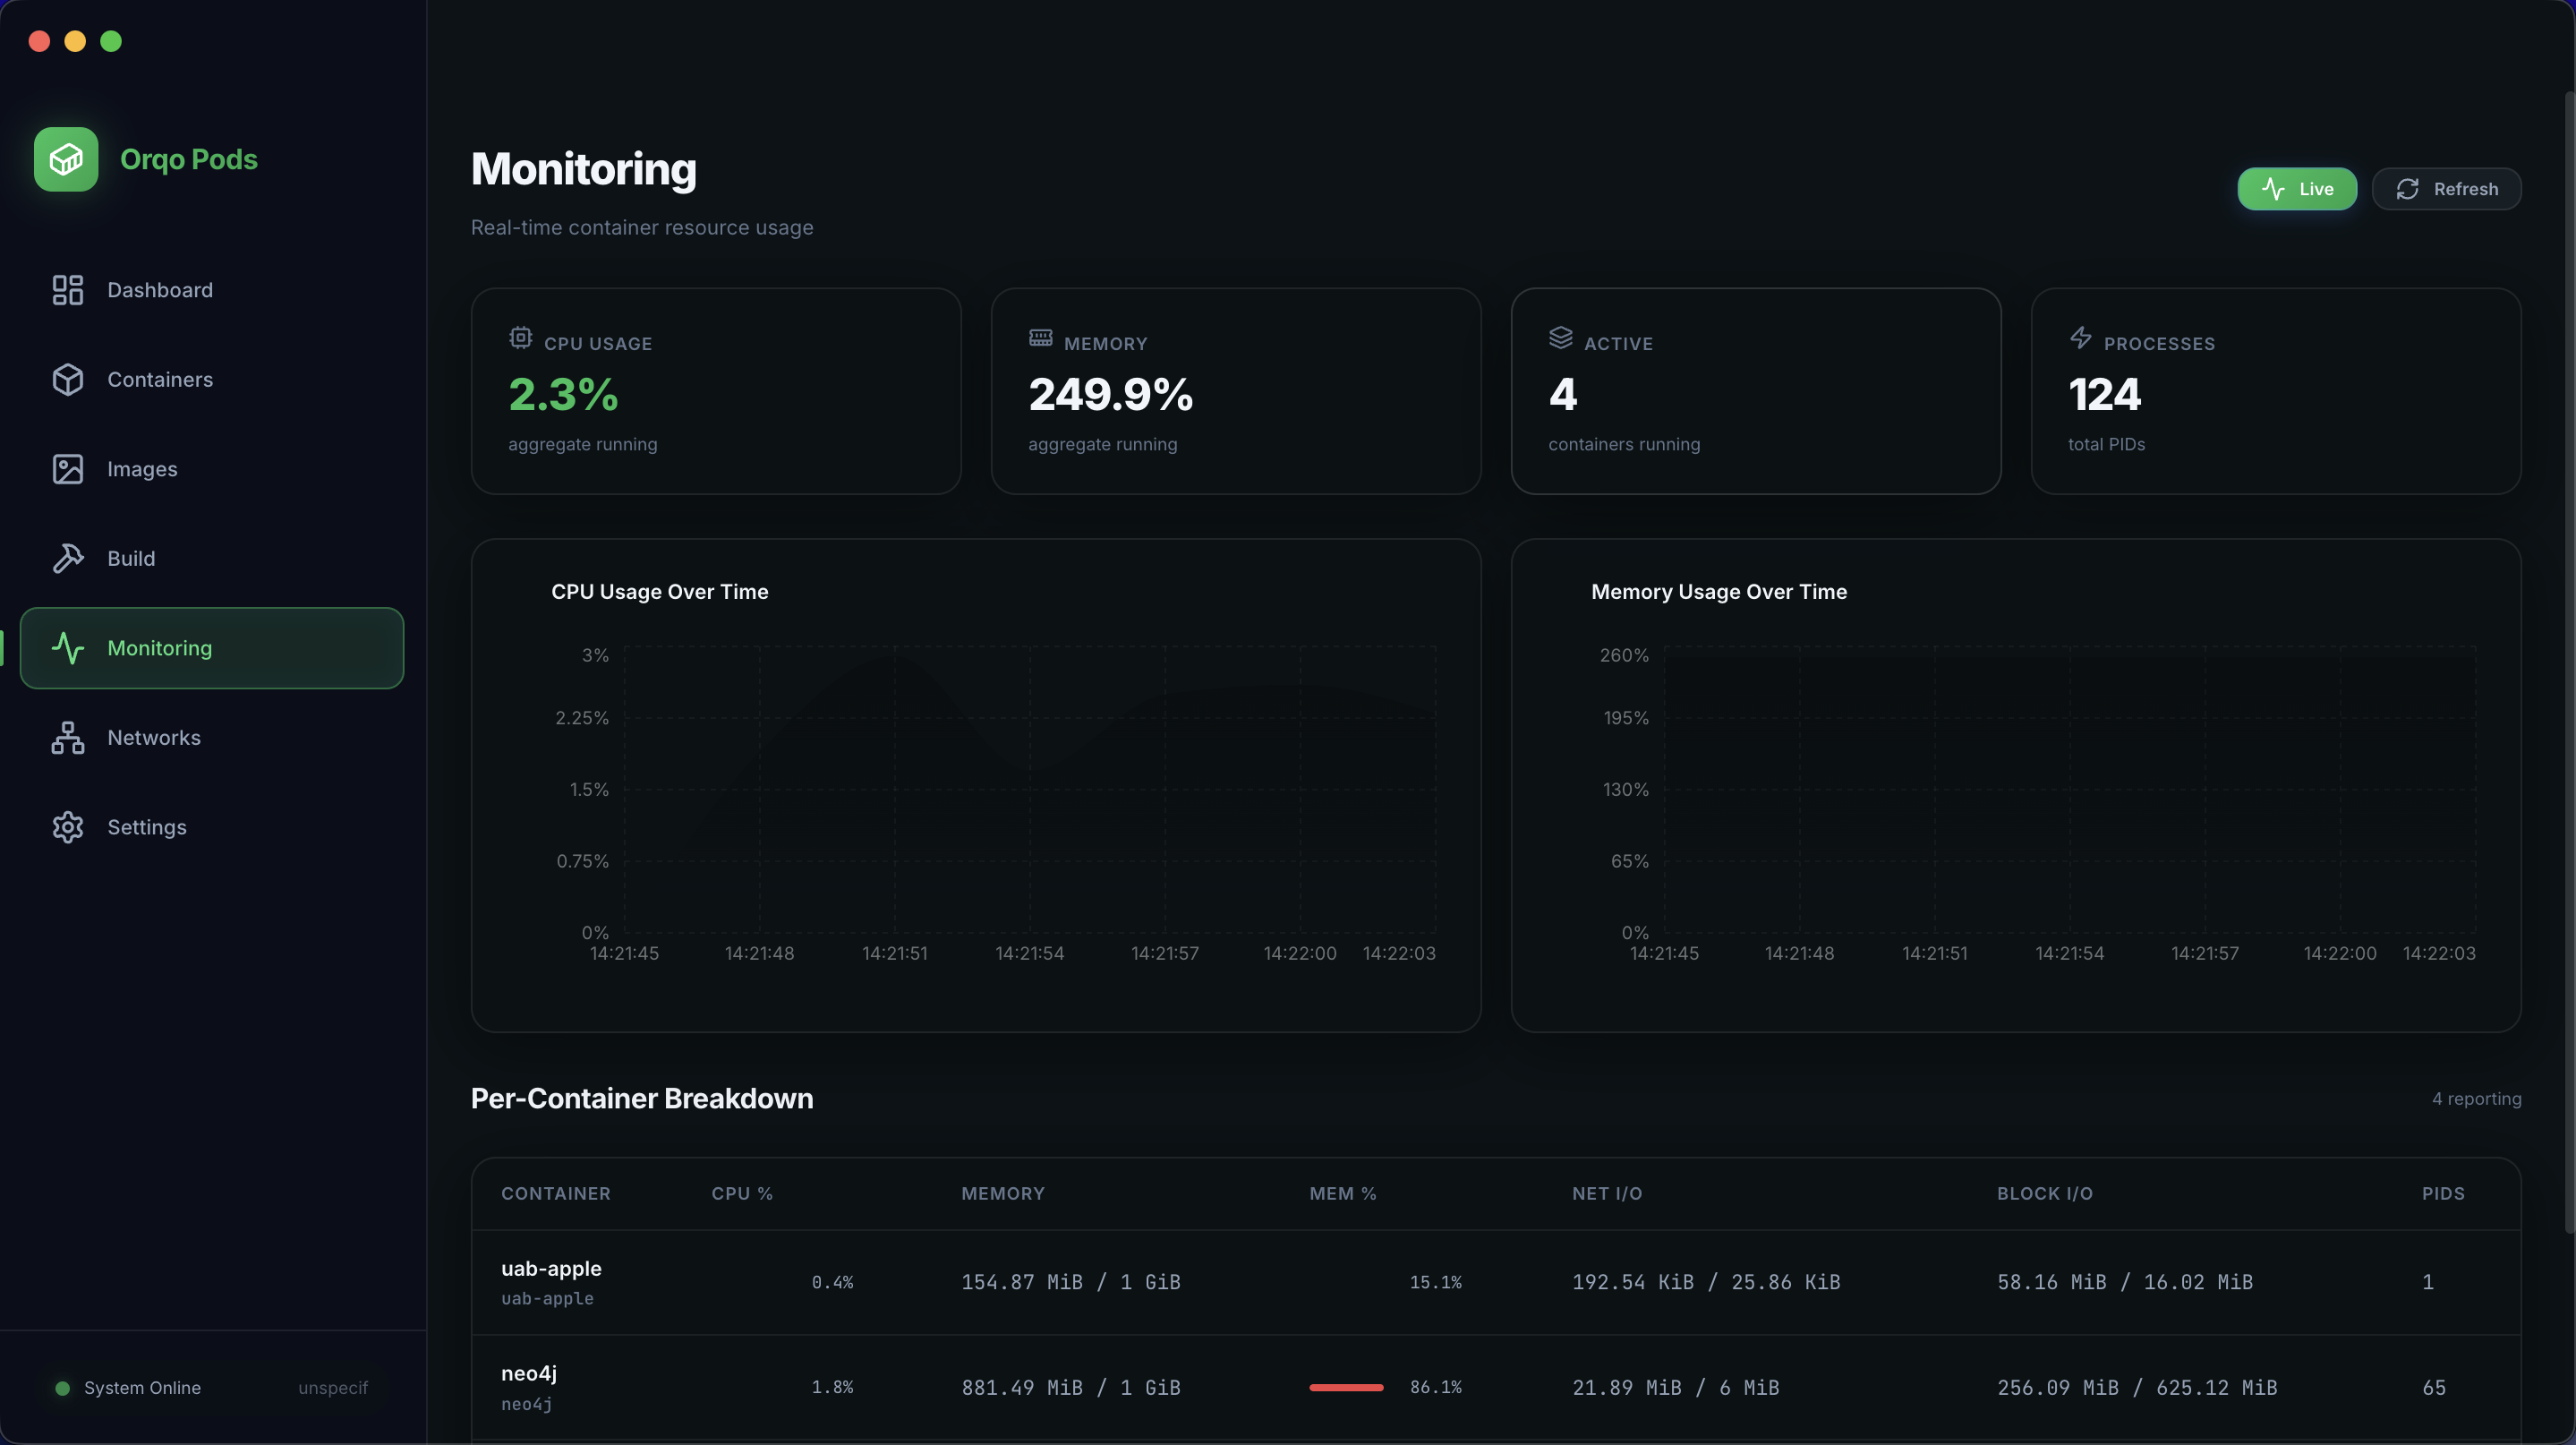Toggle the Live monitoring switch
The width and height of the screenshot is (2576, 1445).
tap(2297, 189)
